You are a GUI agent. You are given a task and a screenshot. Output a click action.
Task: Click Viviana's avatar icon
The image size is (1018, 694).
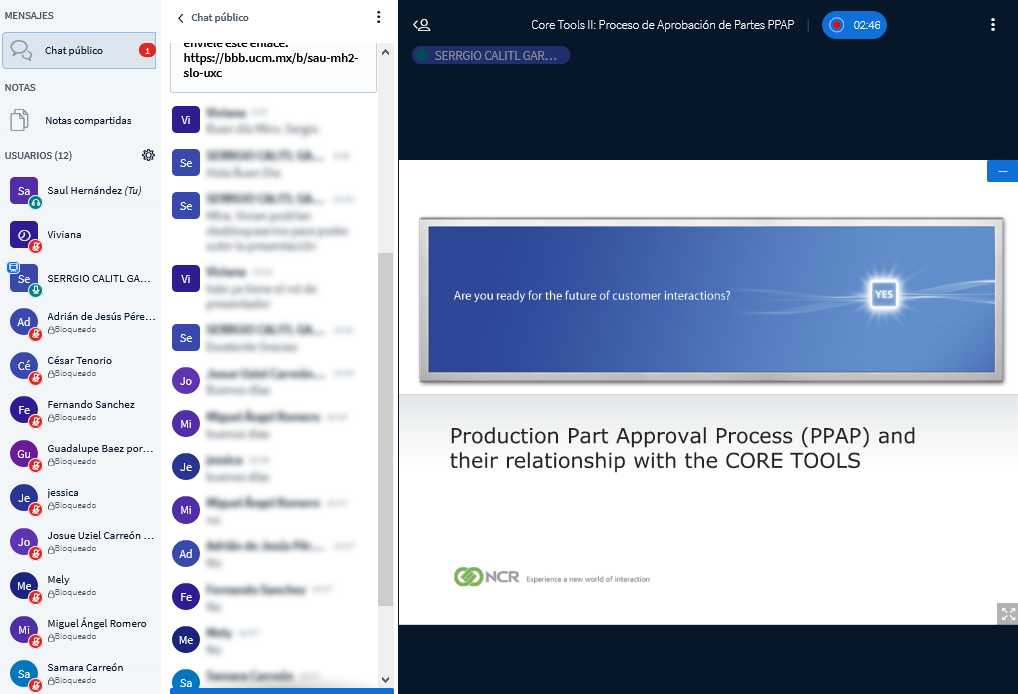[x=24, y=235]
